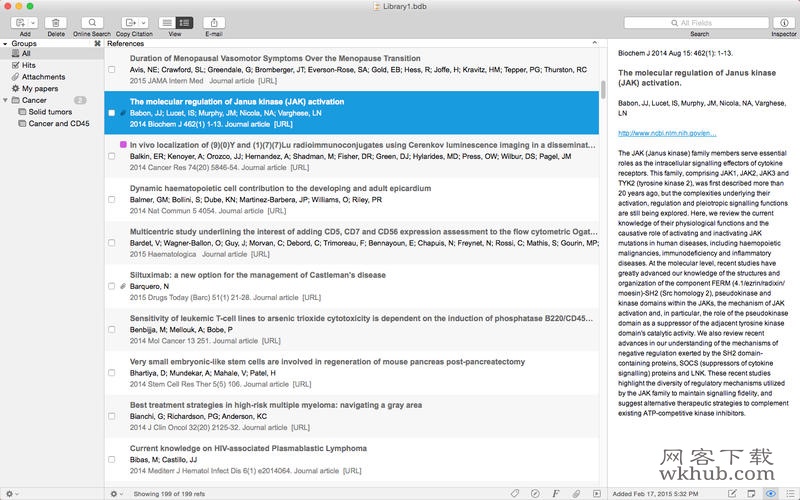This screenshot has height=500, width=800.
Task: Click the compass icon in status bar
Action: click(x=535, y=493)
